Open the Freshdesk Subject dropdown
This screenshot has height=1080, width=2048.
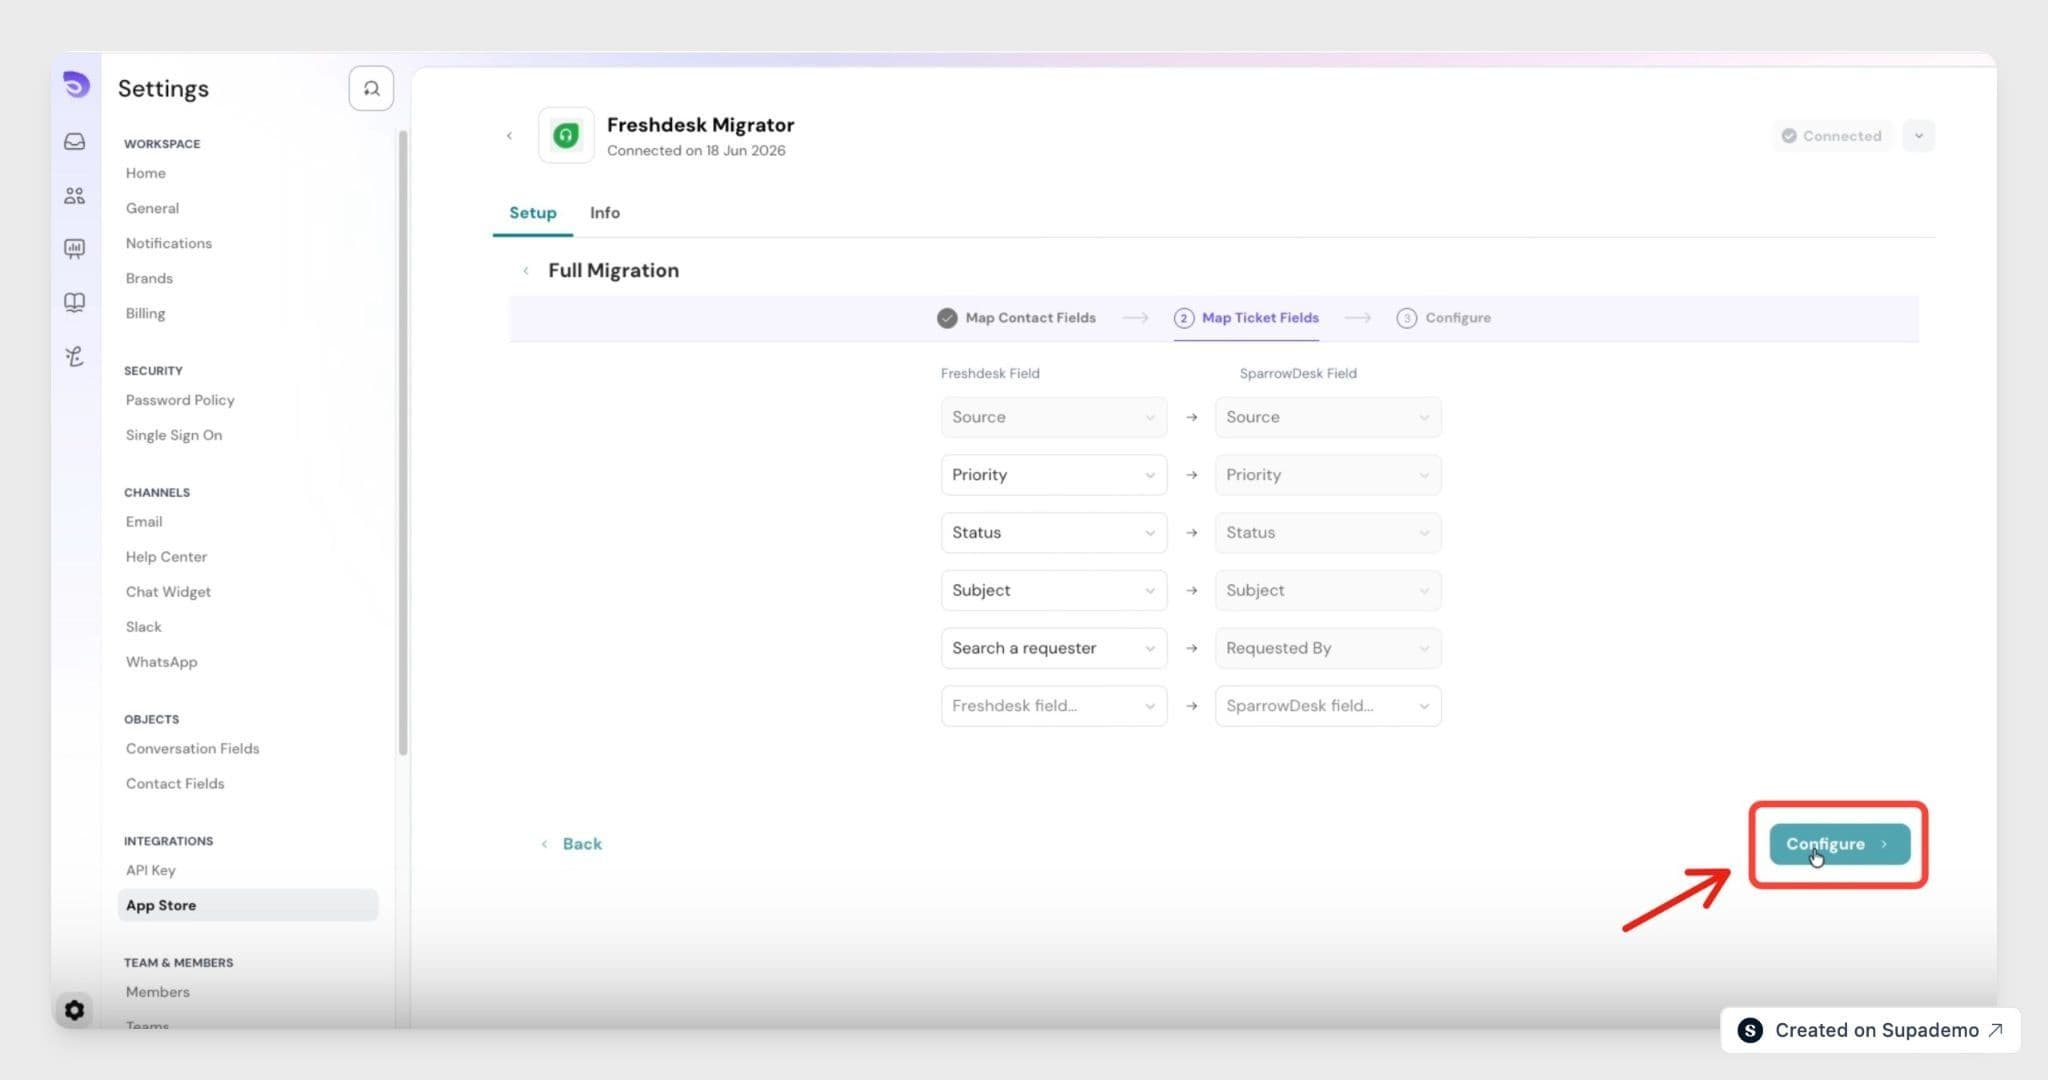(1054, 590)
